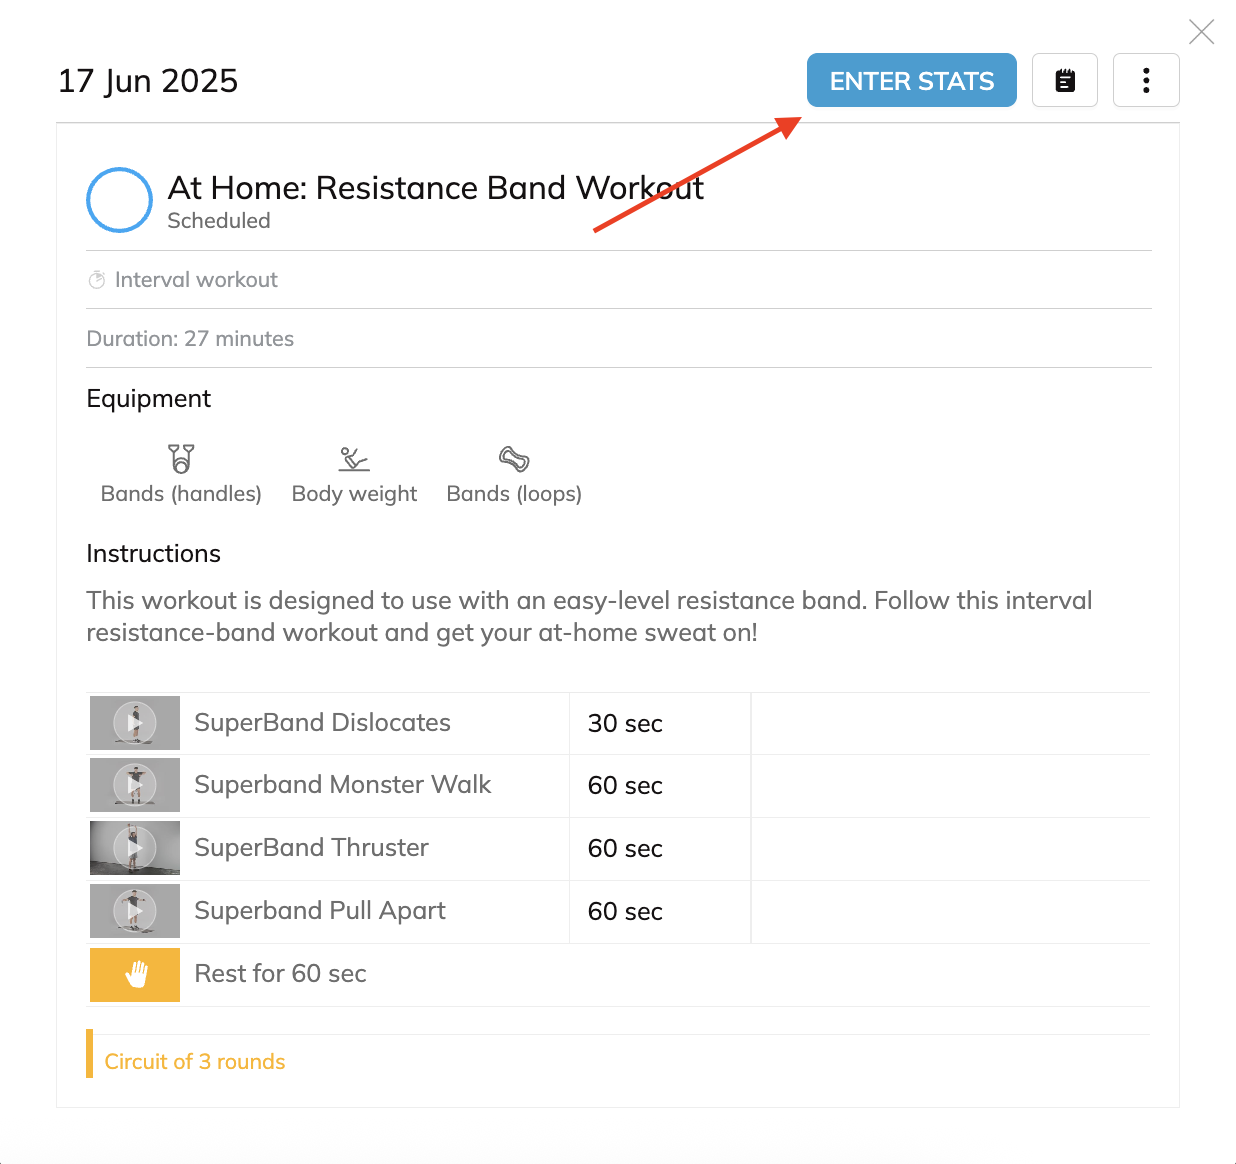Mark workout complete using the circle
Viewport: 1236px width, 1164px height.
coord(119,200)
